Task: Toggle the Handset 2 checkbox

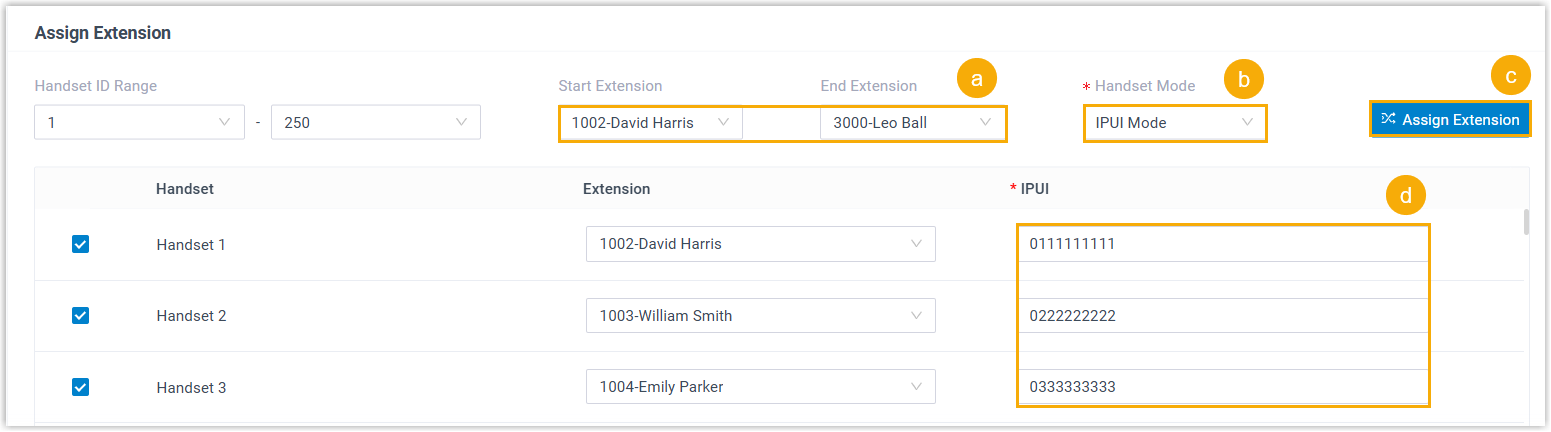Action: click(x=81, y=316)
